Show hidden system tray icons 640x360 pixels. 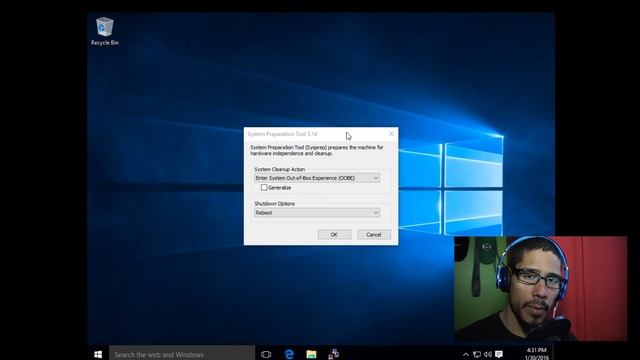point(465,354)
